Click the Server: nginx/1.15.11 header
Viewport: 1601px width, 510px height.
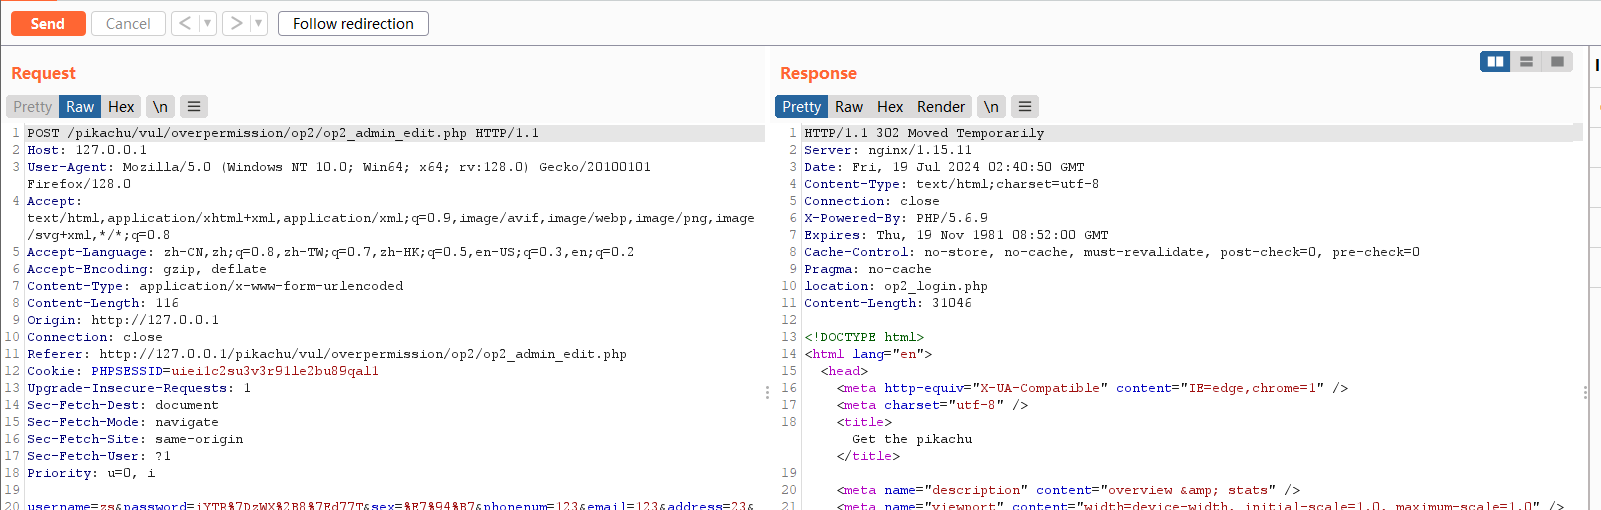(x=888, y=150)
